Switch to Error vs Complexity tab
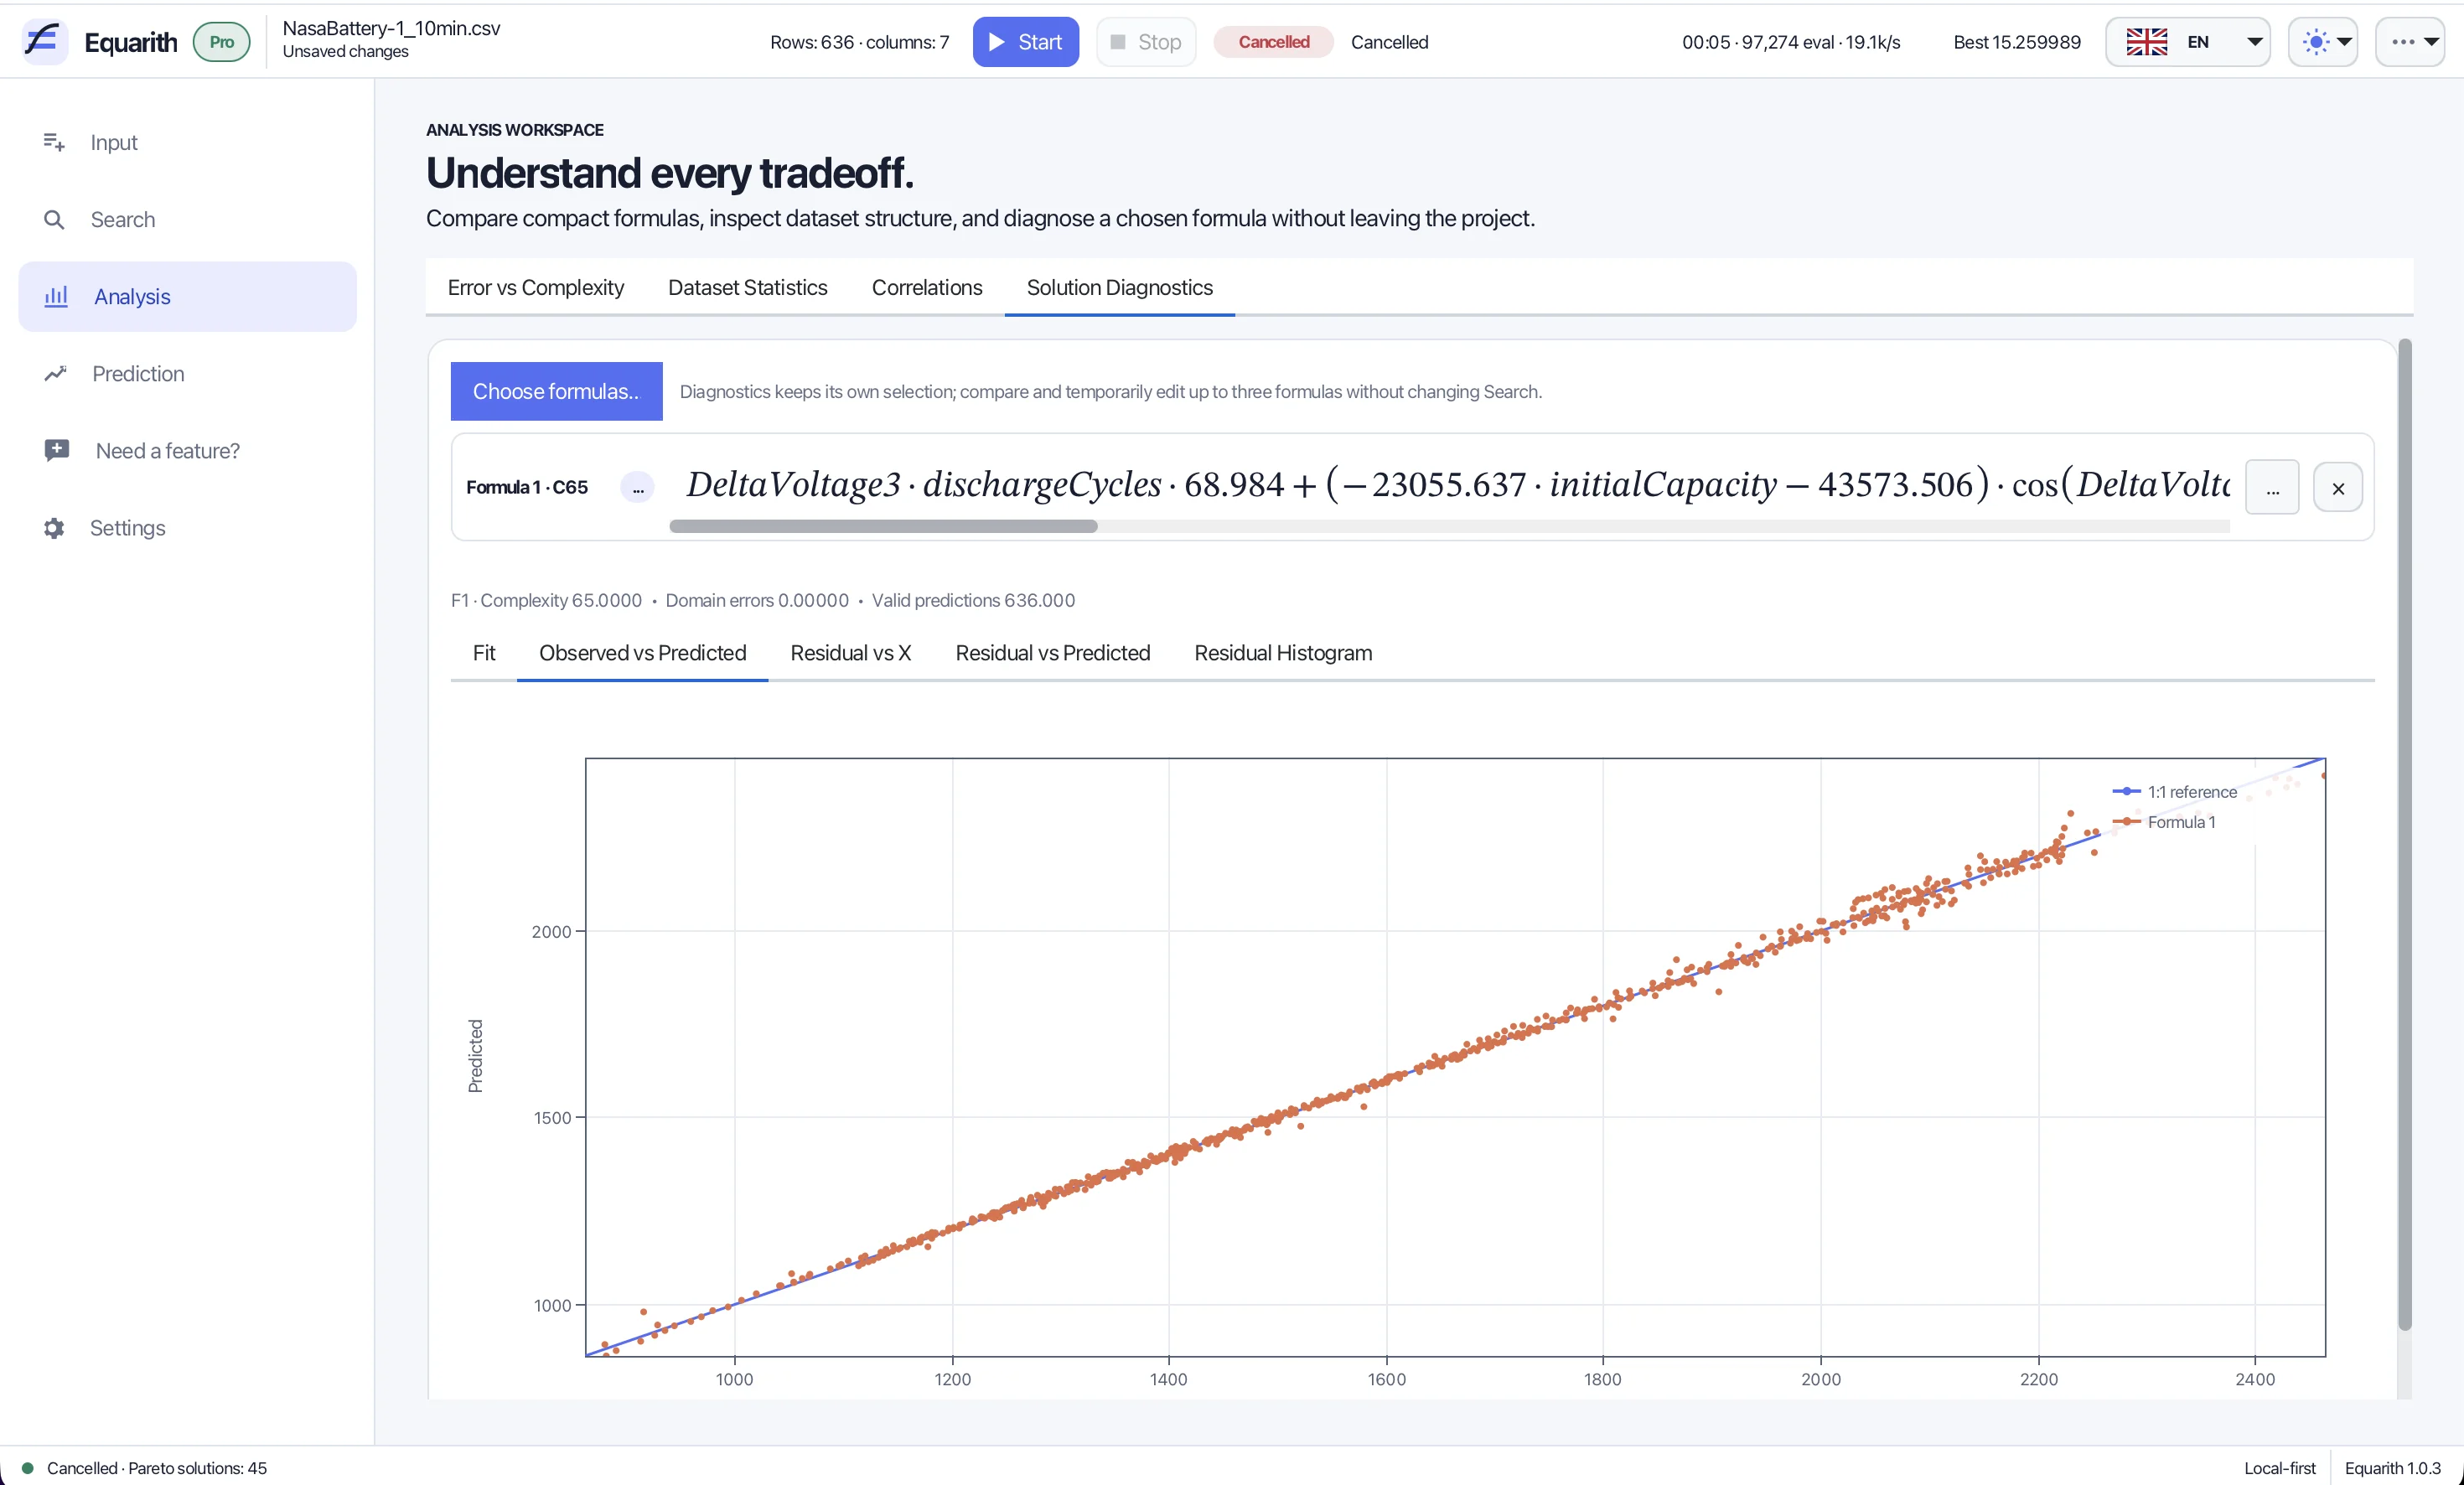The image size is (2464, 1485). click(535, 287)
